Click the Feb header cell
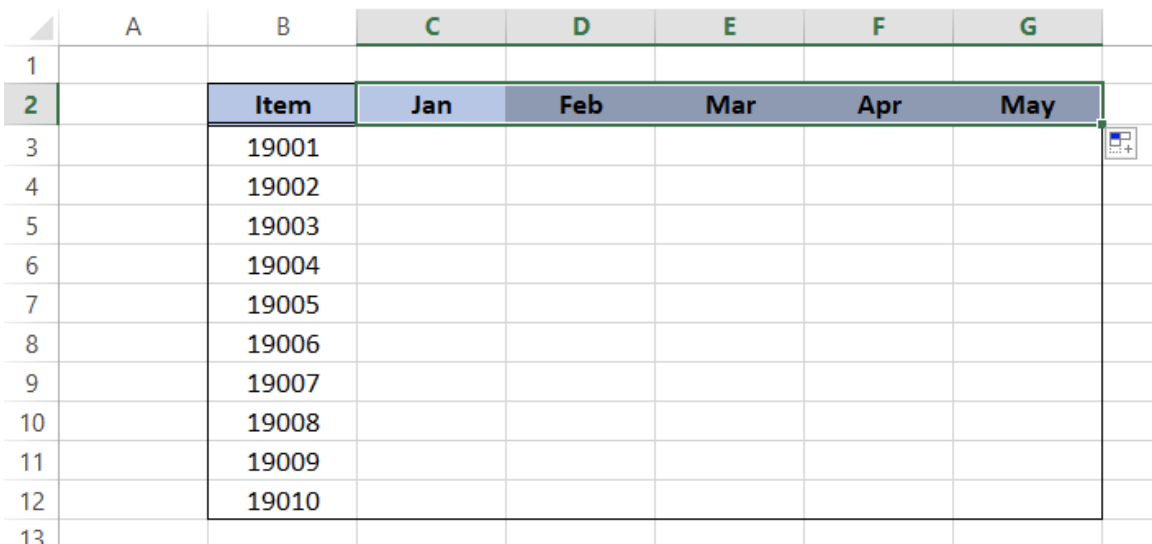 point(581,104)
